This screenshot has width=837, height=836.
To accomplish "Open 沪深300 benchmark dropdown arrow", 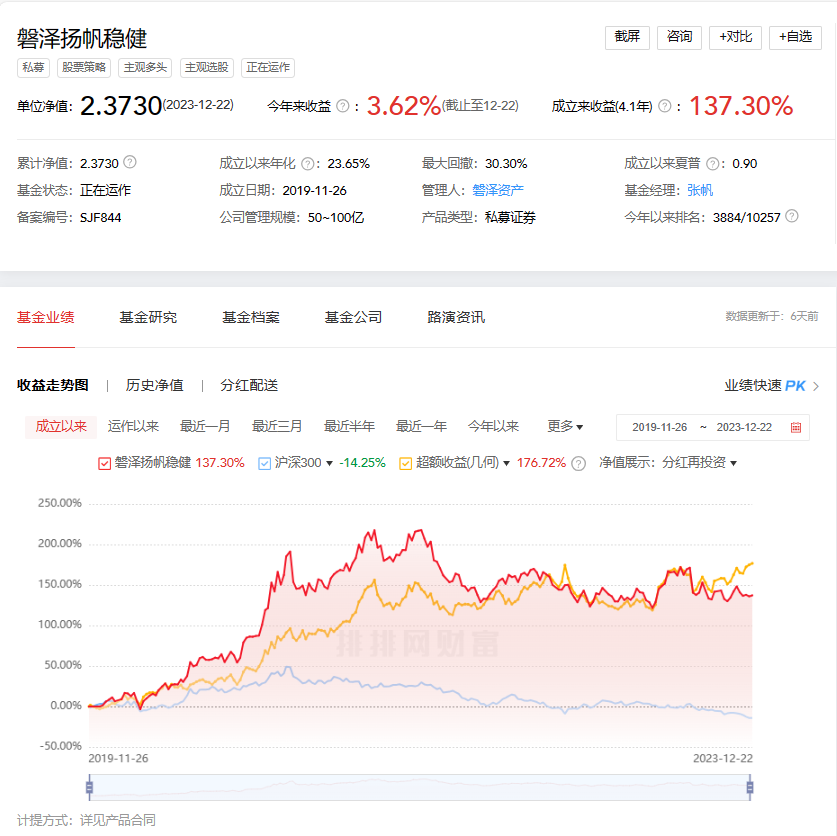I will click(329, 463).
